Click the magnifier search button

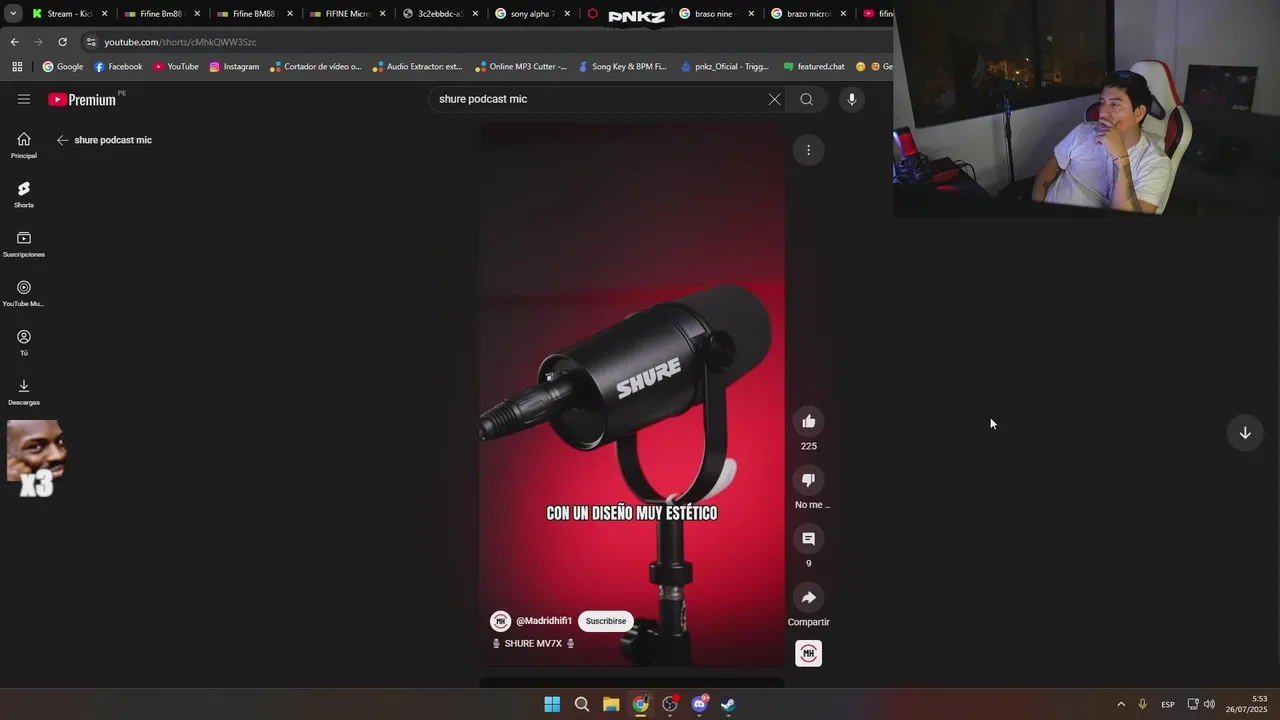(x=806, y=99)
